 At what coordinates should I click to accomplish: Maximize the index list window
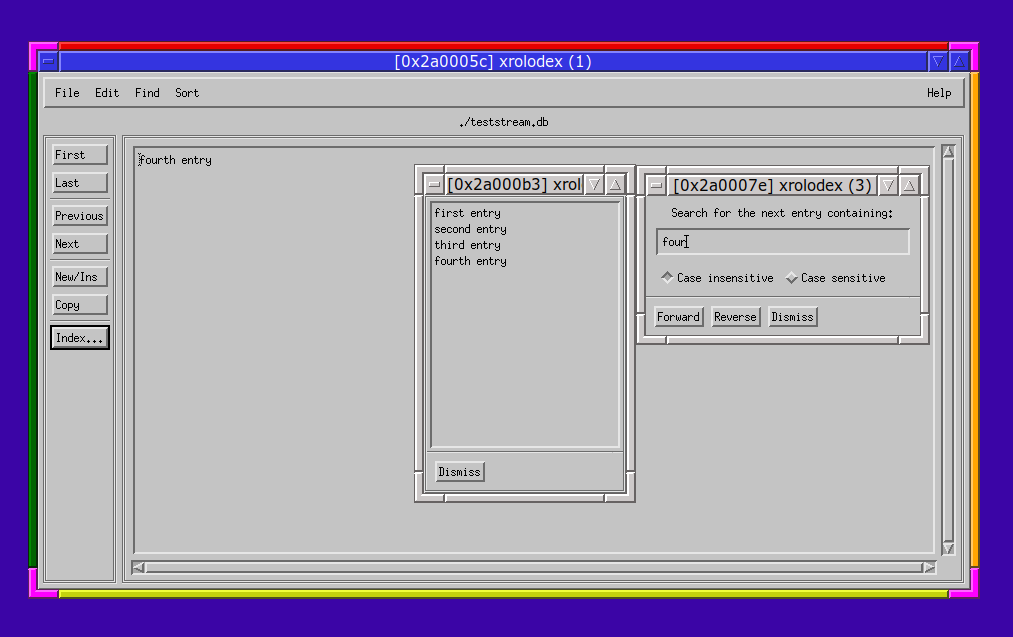[x=615, y=185]
